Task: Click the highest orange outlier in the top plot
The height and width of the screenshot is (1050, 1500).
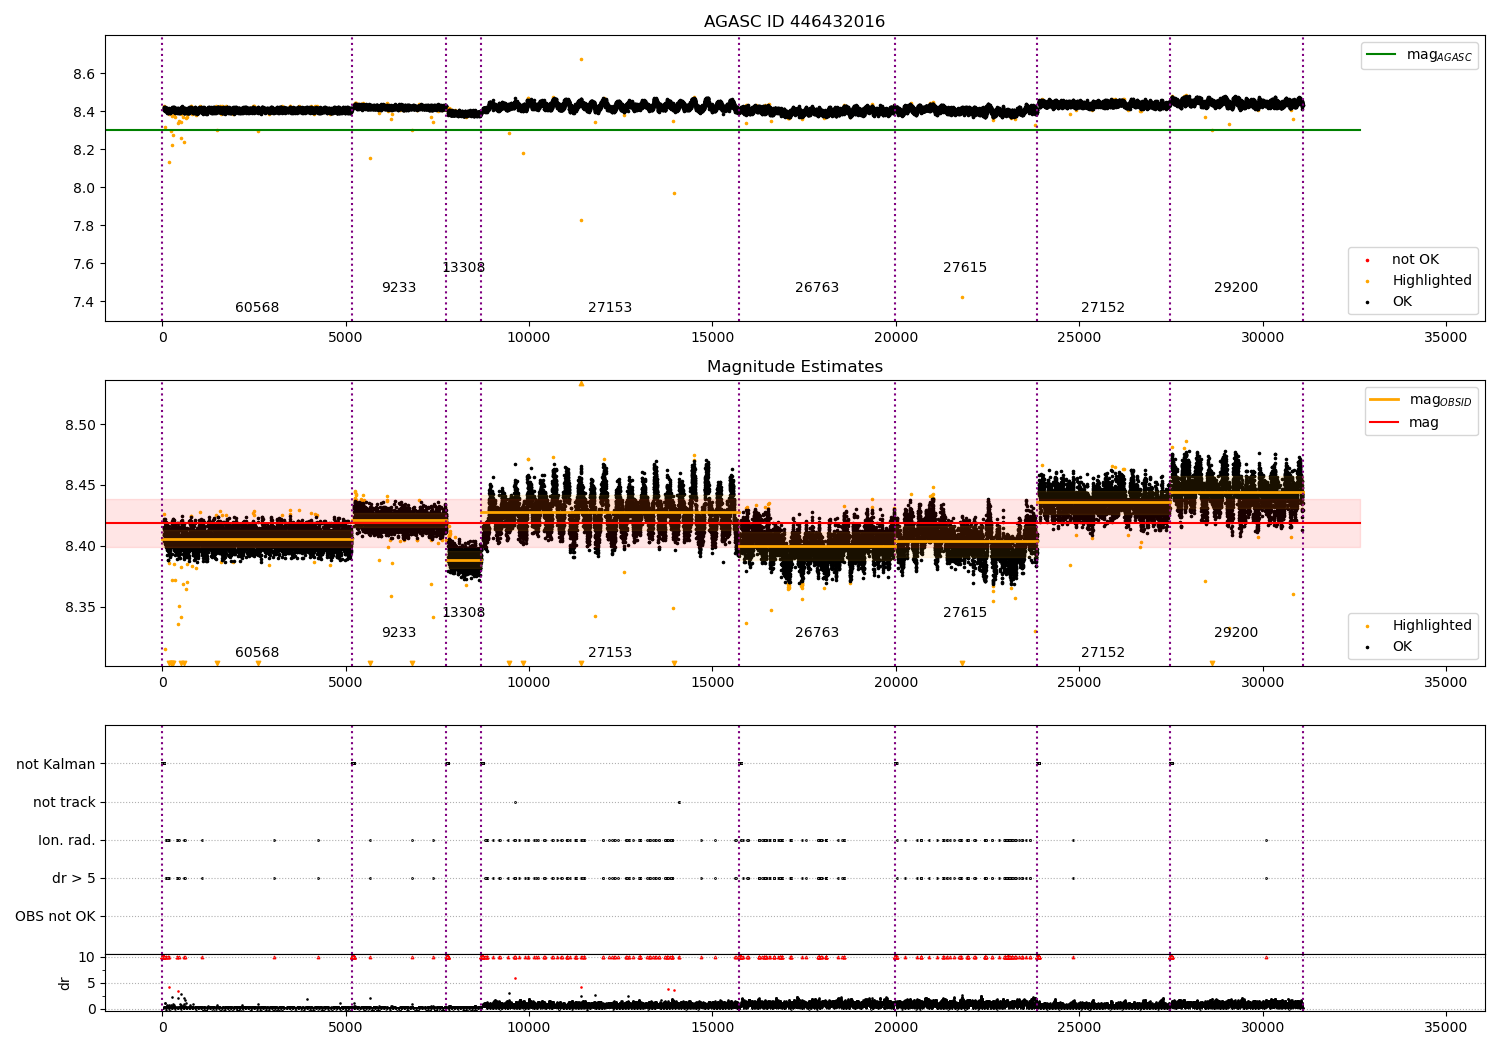Action: pyautogui.click(x=581, y=59)
